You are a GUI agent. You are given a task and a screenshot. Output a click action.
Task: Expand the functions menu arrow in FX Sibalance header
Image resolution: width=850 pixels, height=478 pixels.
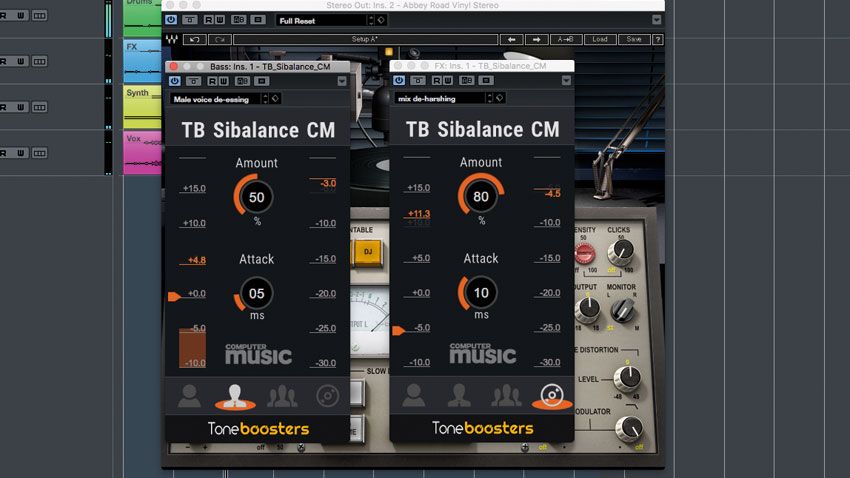click(x=566, y=80)
